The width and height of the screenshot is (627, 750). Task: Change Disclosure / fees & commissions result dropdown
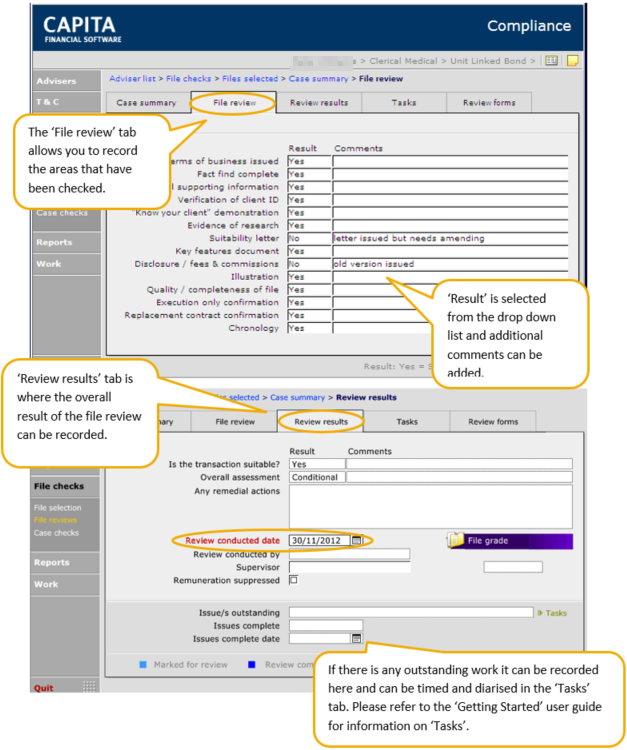309,264
